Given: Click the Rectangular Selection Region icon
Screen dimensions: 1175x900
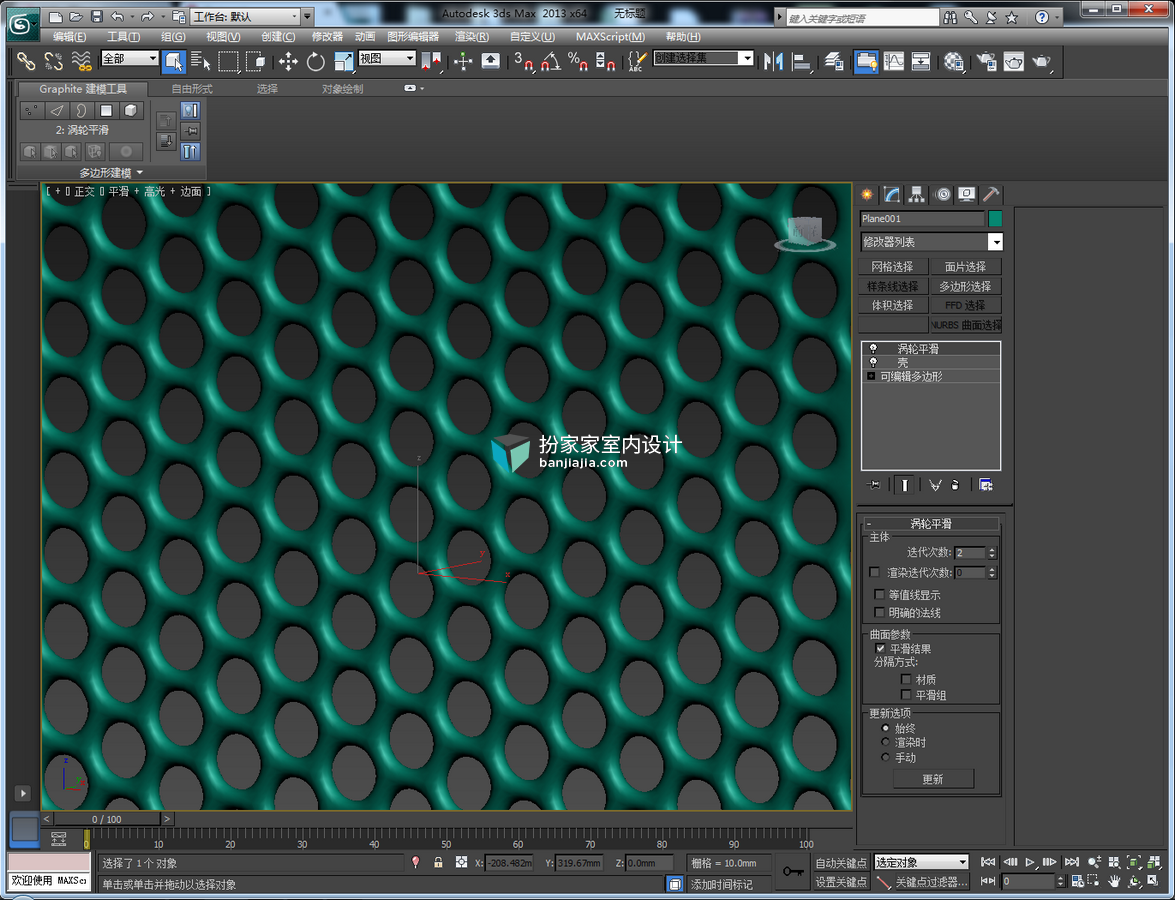Looking at the screenshot, I should point(228,61).
